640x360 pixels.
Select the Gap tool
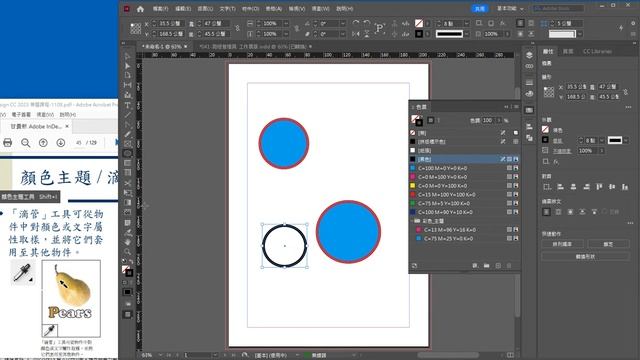click(127, 85)
